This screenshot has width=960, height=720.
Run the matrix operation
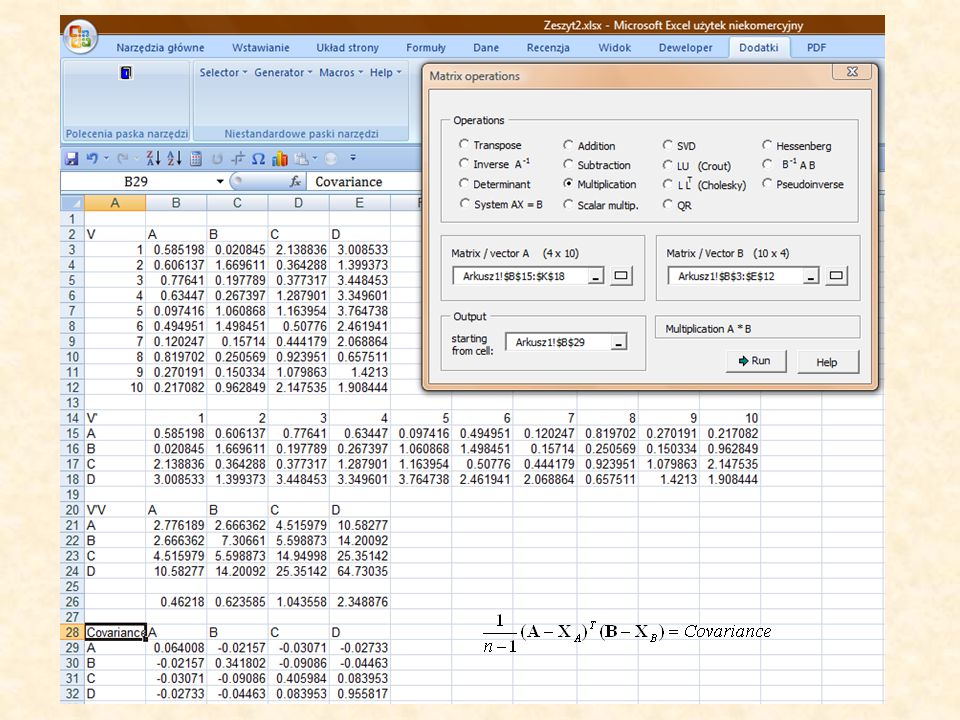pos(756,361)
